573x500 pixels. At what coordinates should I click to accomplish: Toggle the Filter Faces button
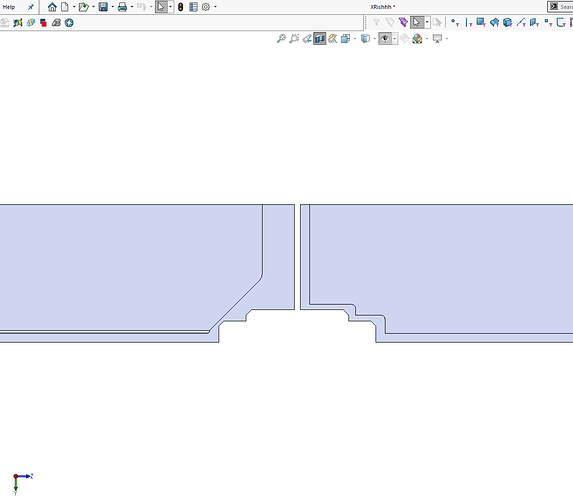[x=481, y=23]
